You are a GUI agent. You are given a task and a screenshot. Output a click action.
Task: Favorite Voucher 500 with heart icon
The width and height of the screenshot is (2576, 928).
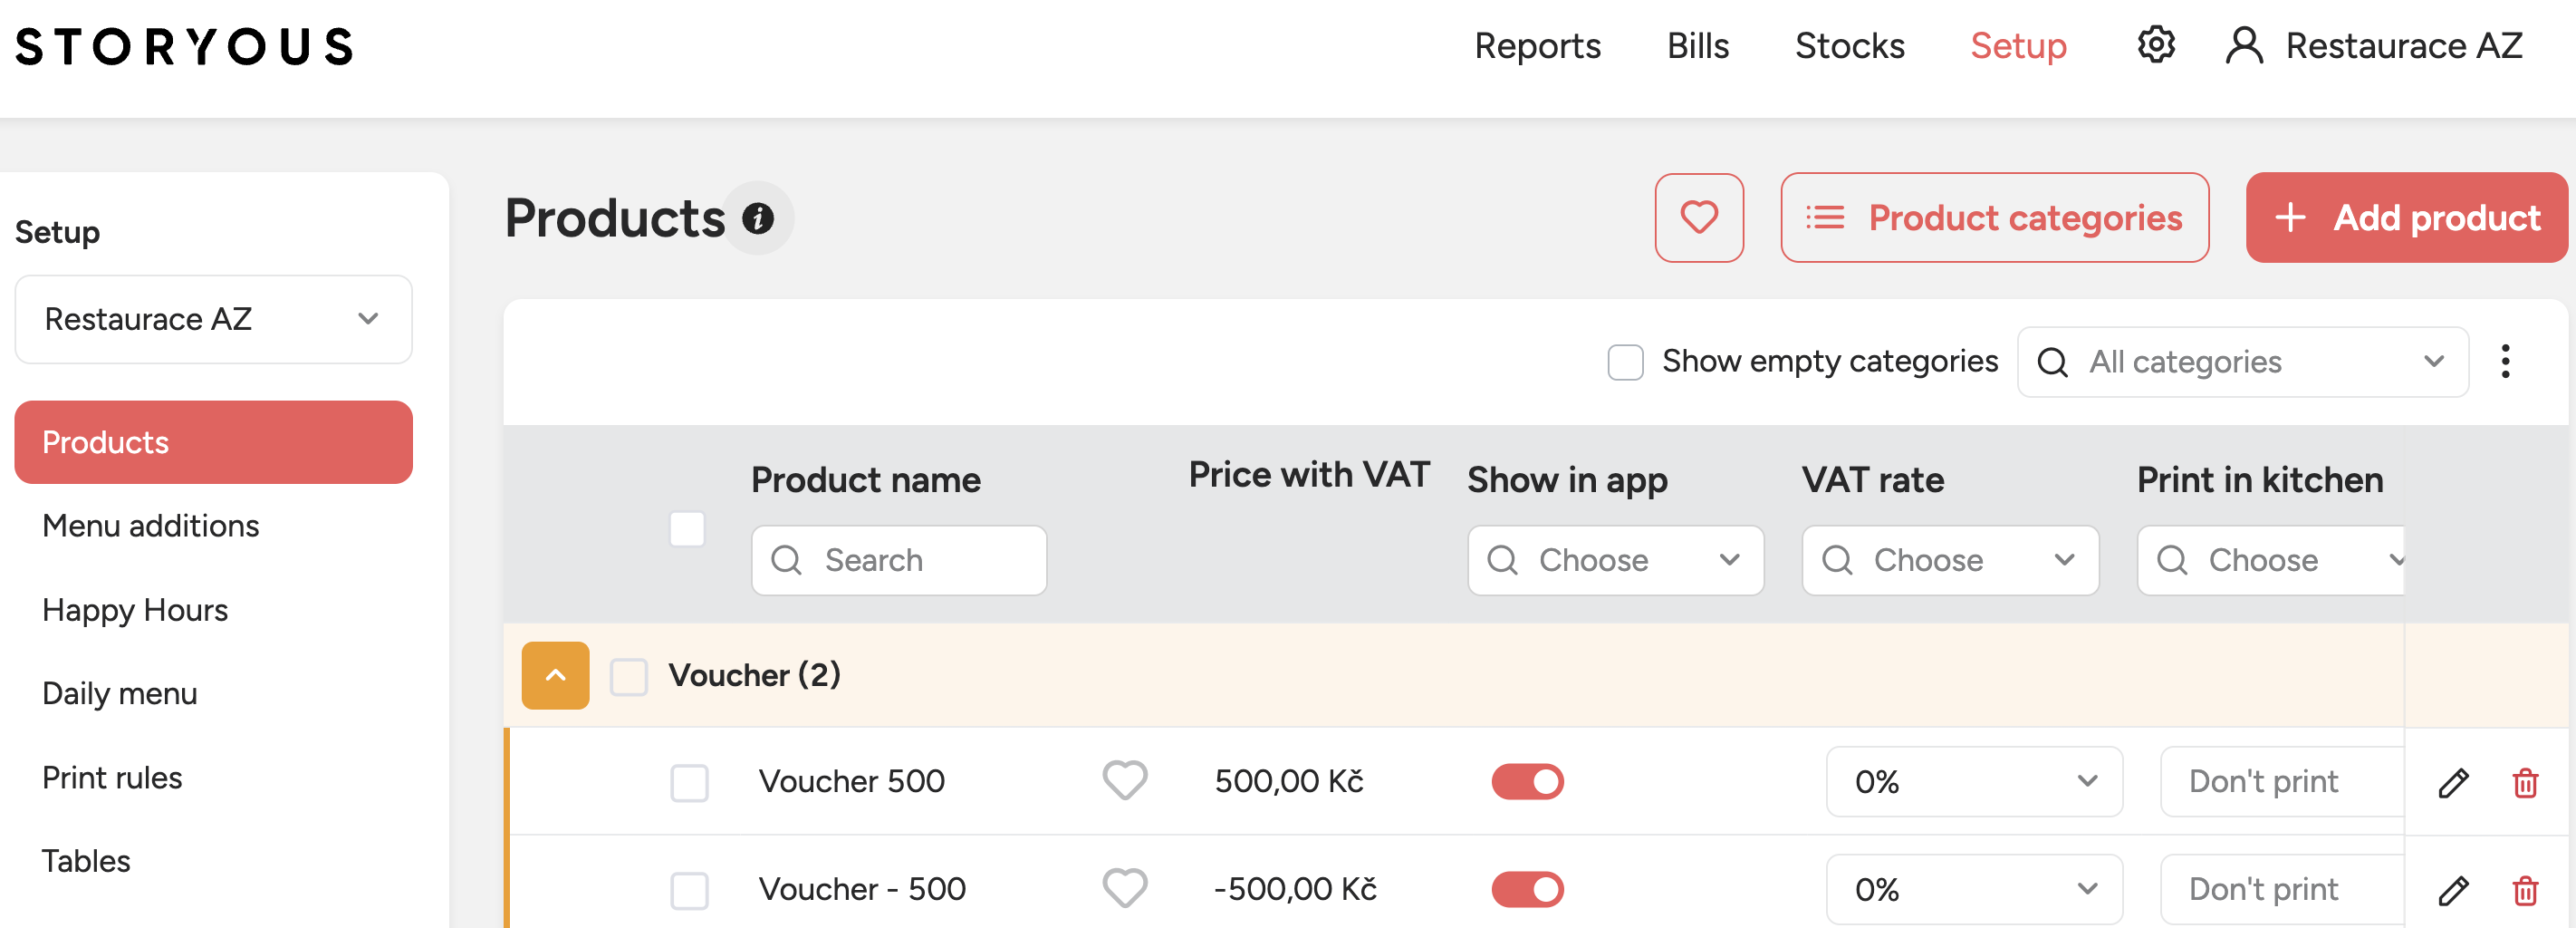(1124, 781)
